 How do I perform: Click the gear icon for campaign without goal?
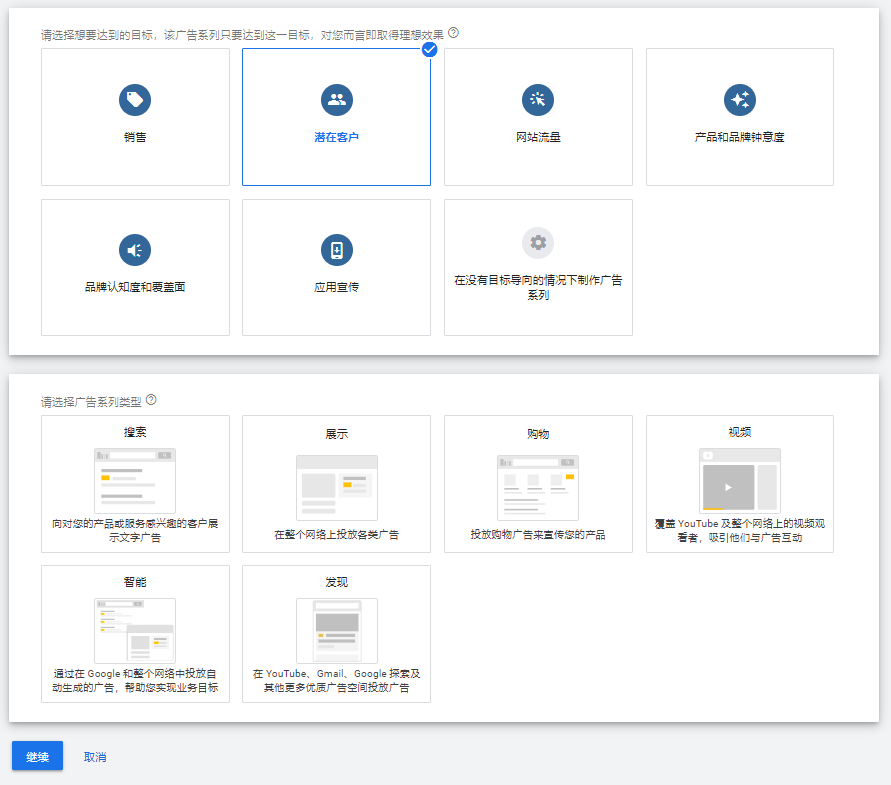(x=538, y=243)
